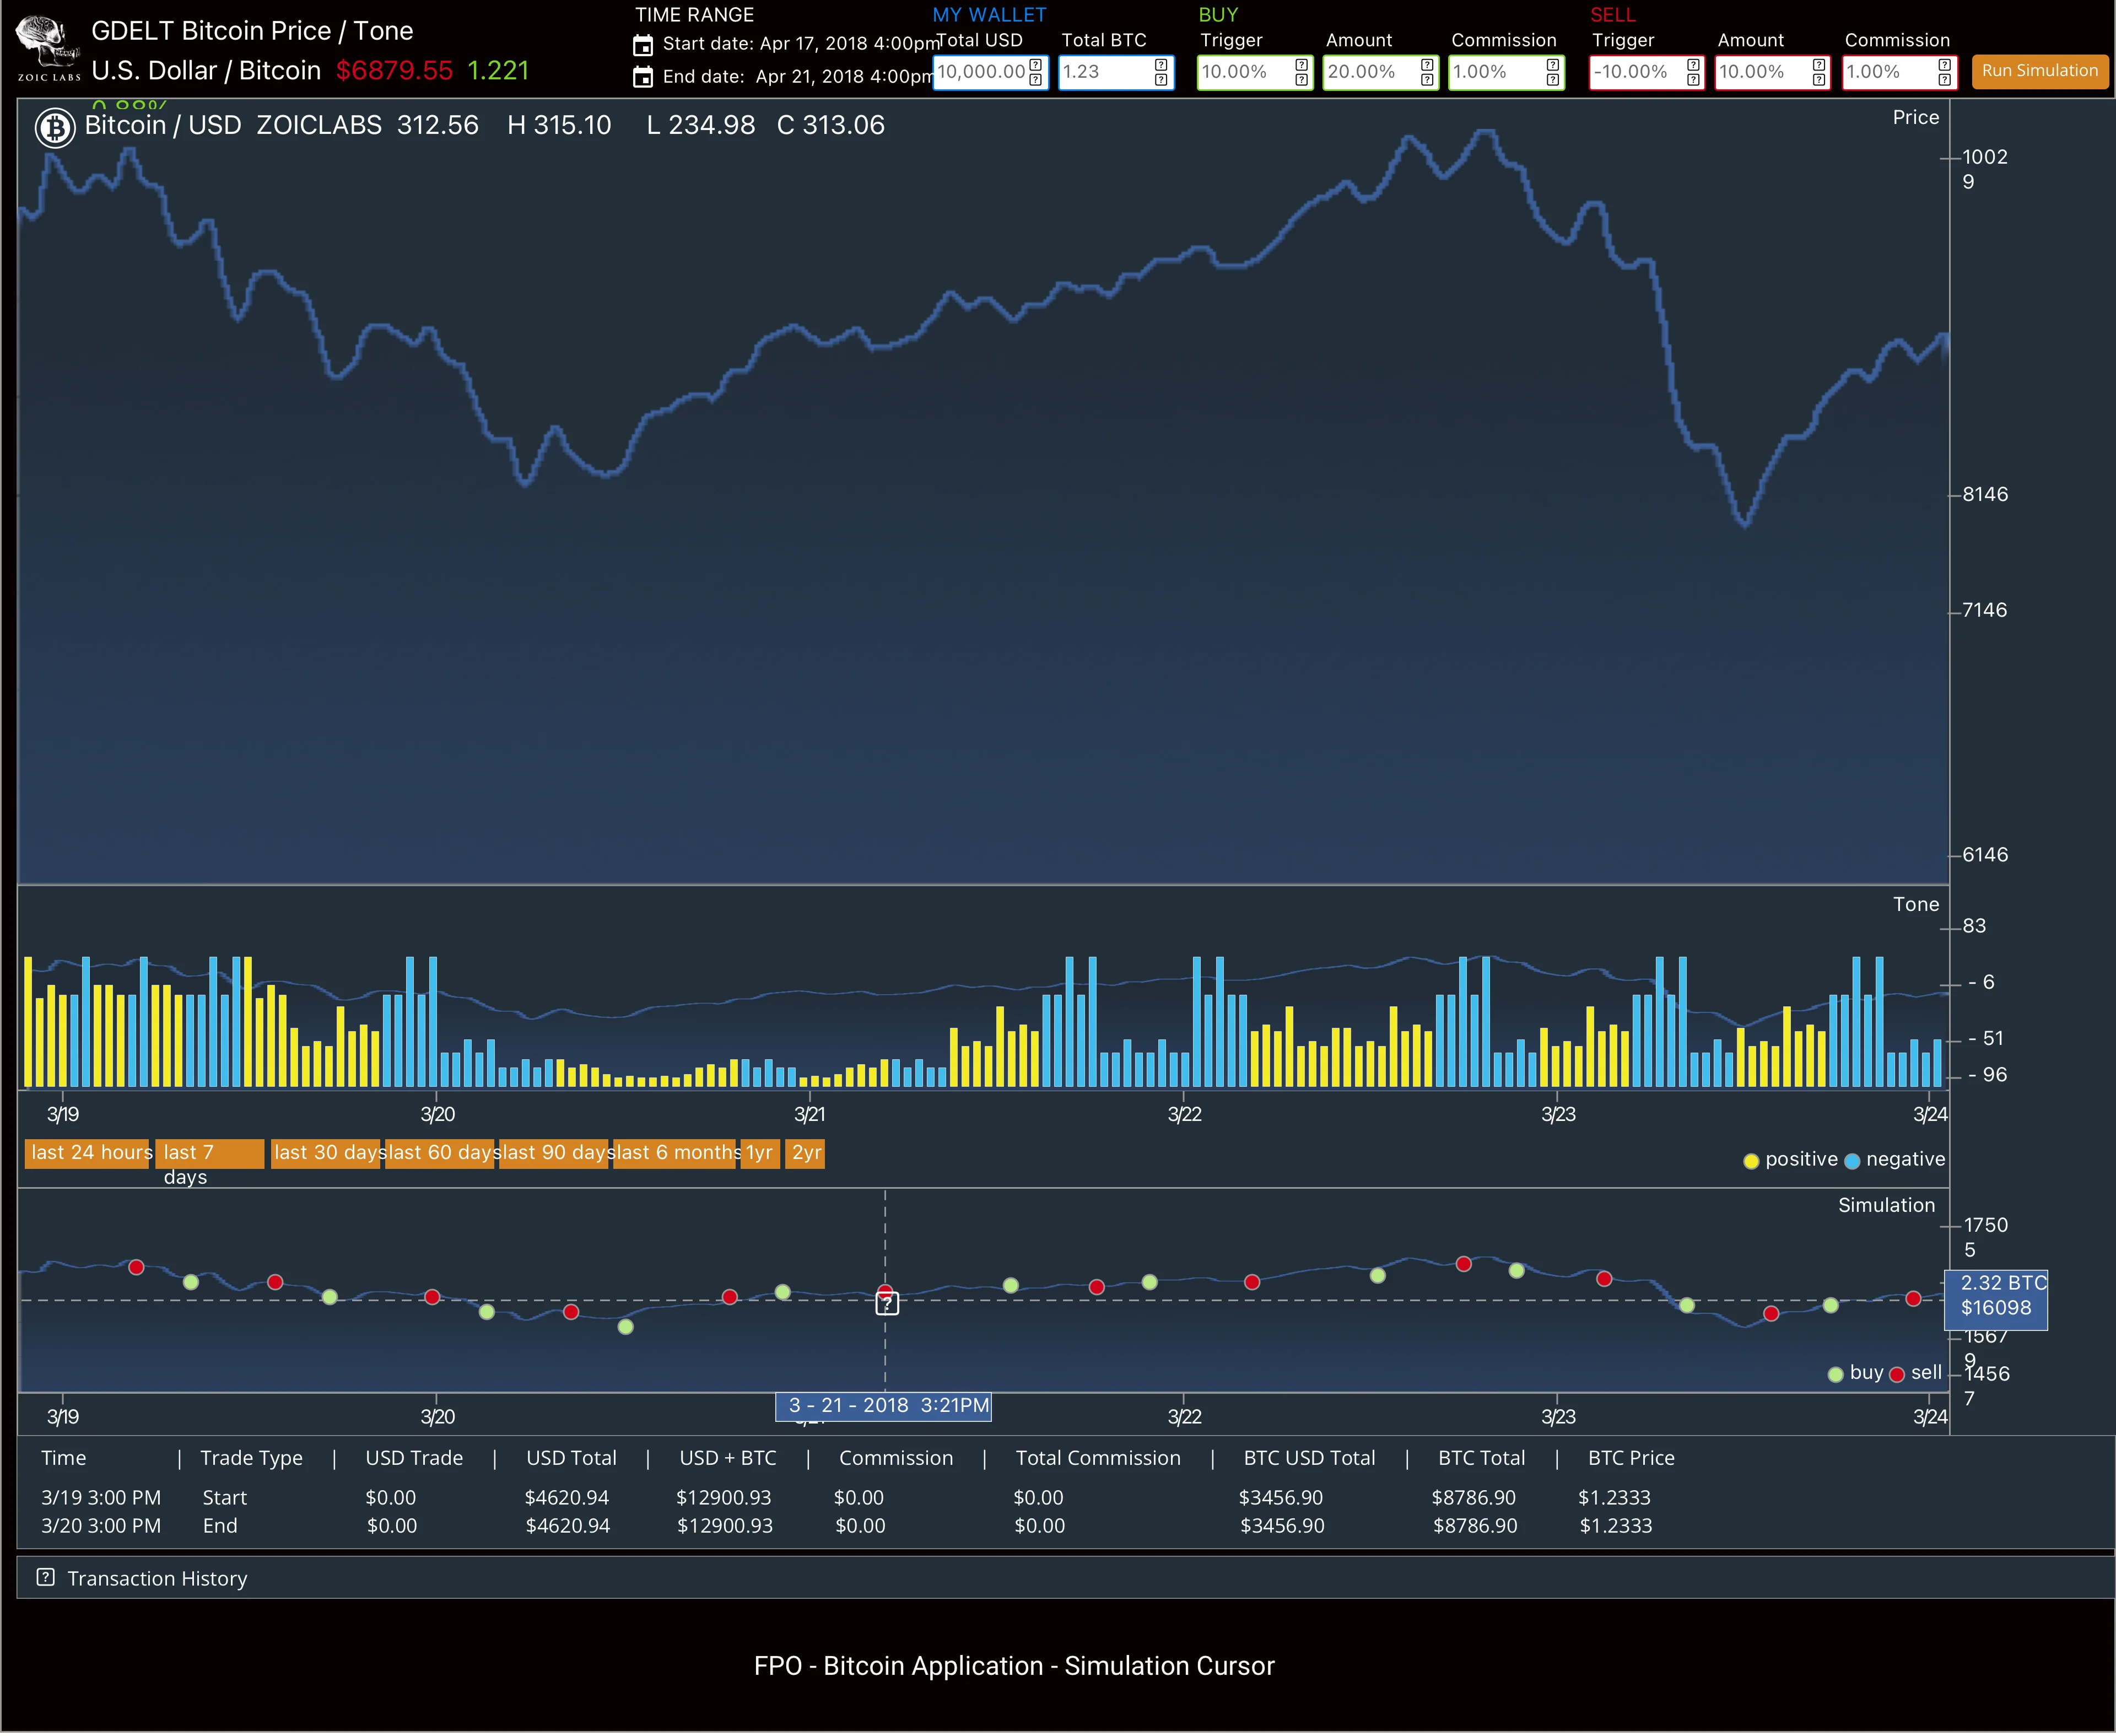Focus the Buy Amount 20.00% field

point(1381,72)
